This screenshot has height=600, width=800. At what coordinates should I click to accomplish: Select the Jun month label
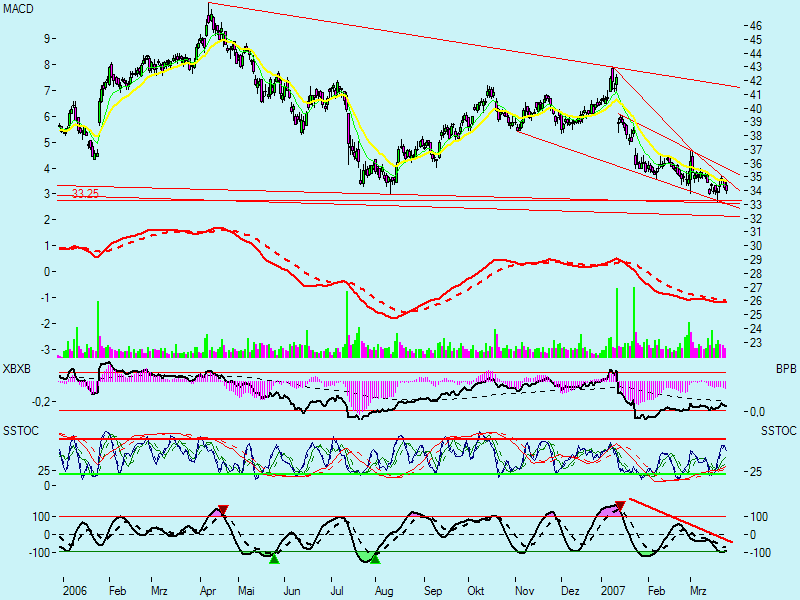click(x=291, y=591)
